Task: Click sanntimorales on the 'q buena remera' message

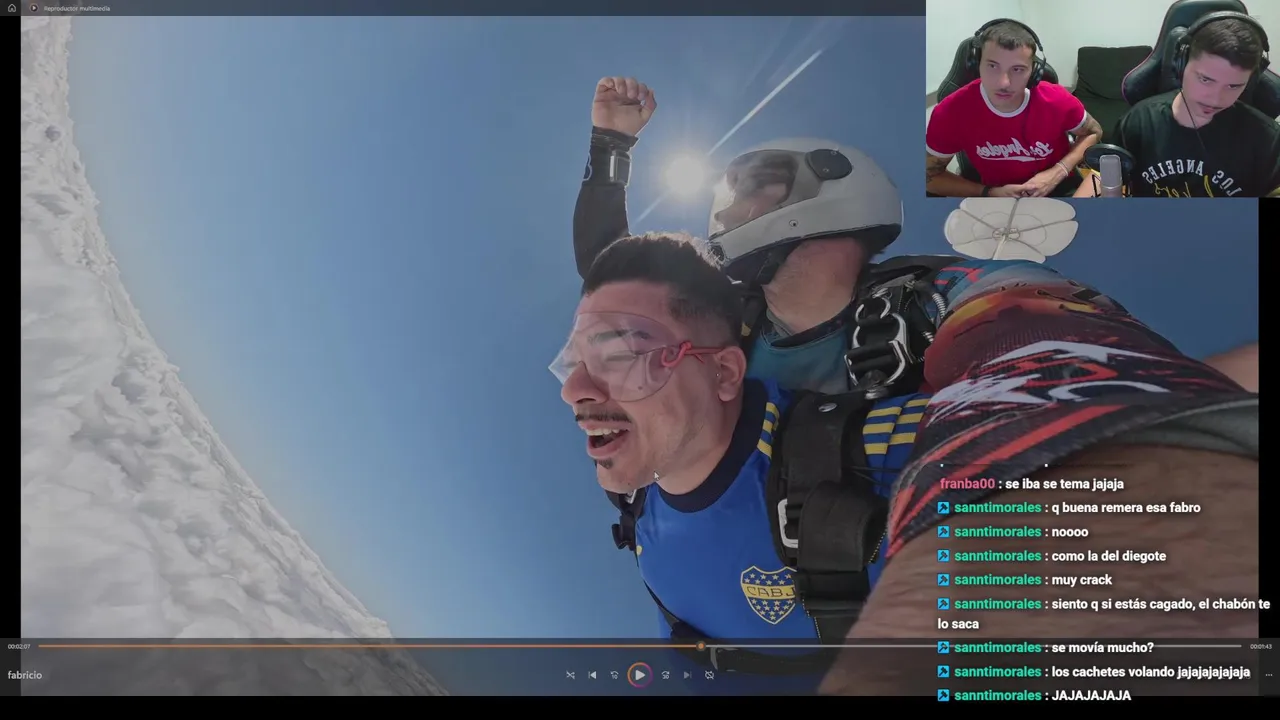Action: click(x=997, y=508)
